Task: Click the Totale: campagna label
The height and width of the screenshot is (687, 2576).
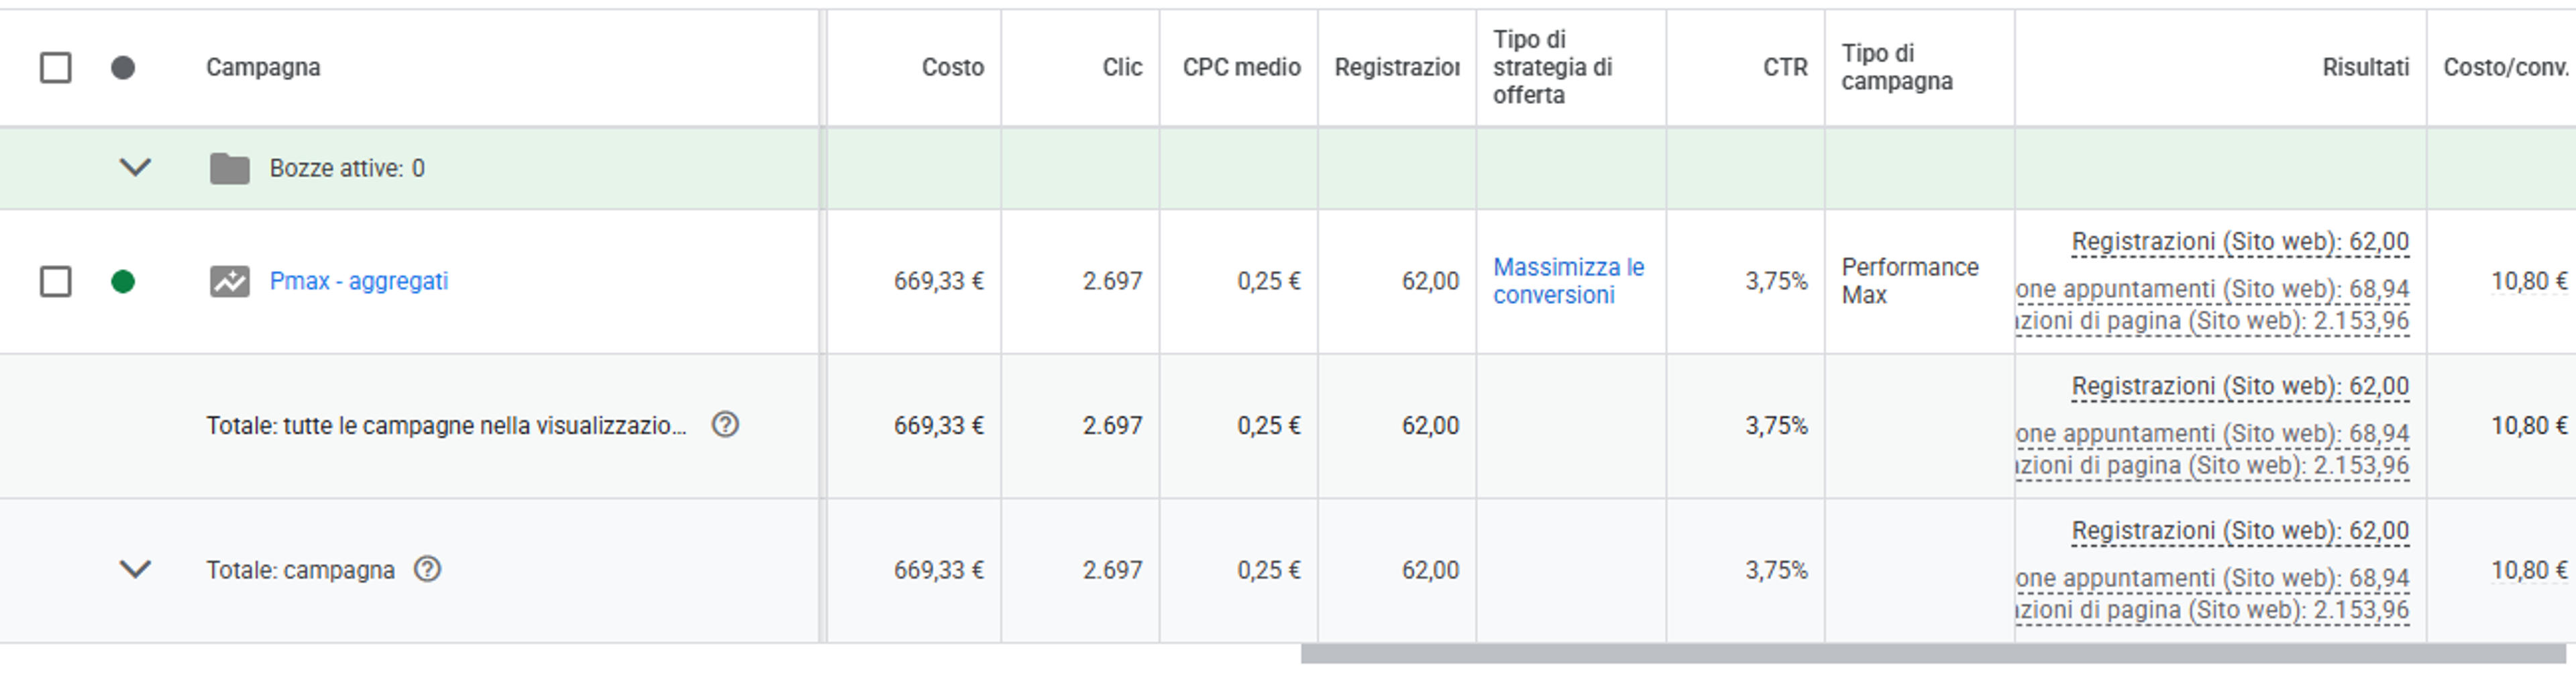Action: (300, 570)
